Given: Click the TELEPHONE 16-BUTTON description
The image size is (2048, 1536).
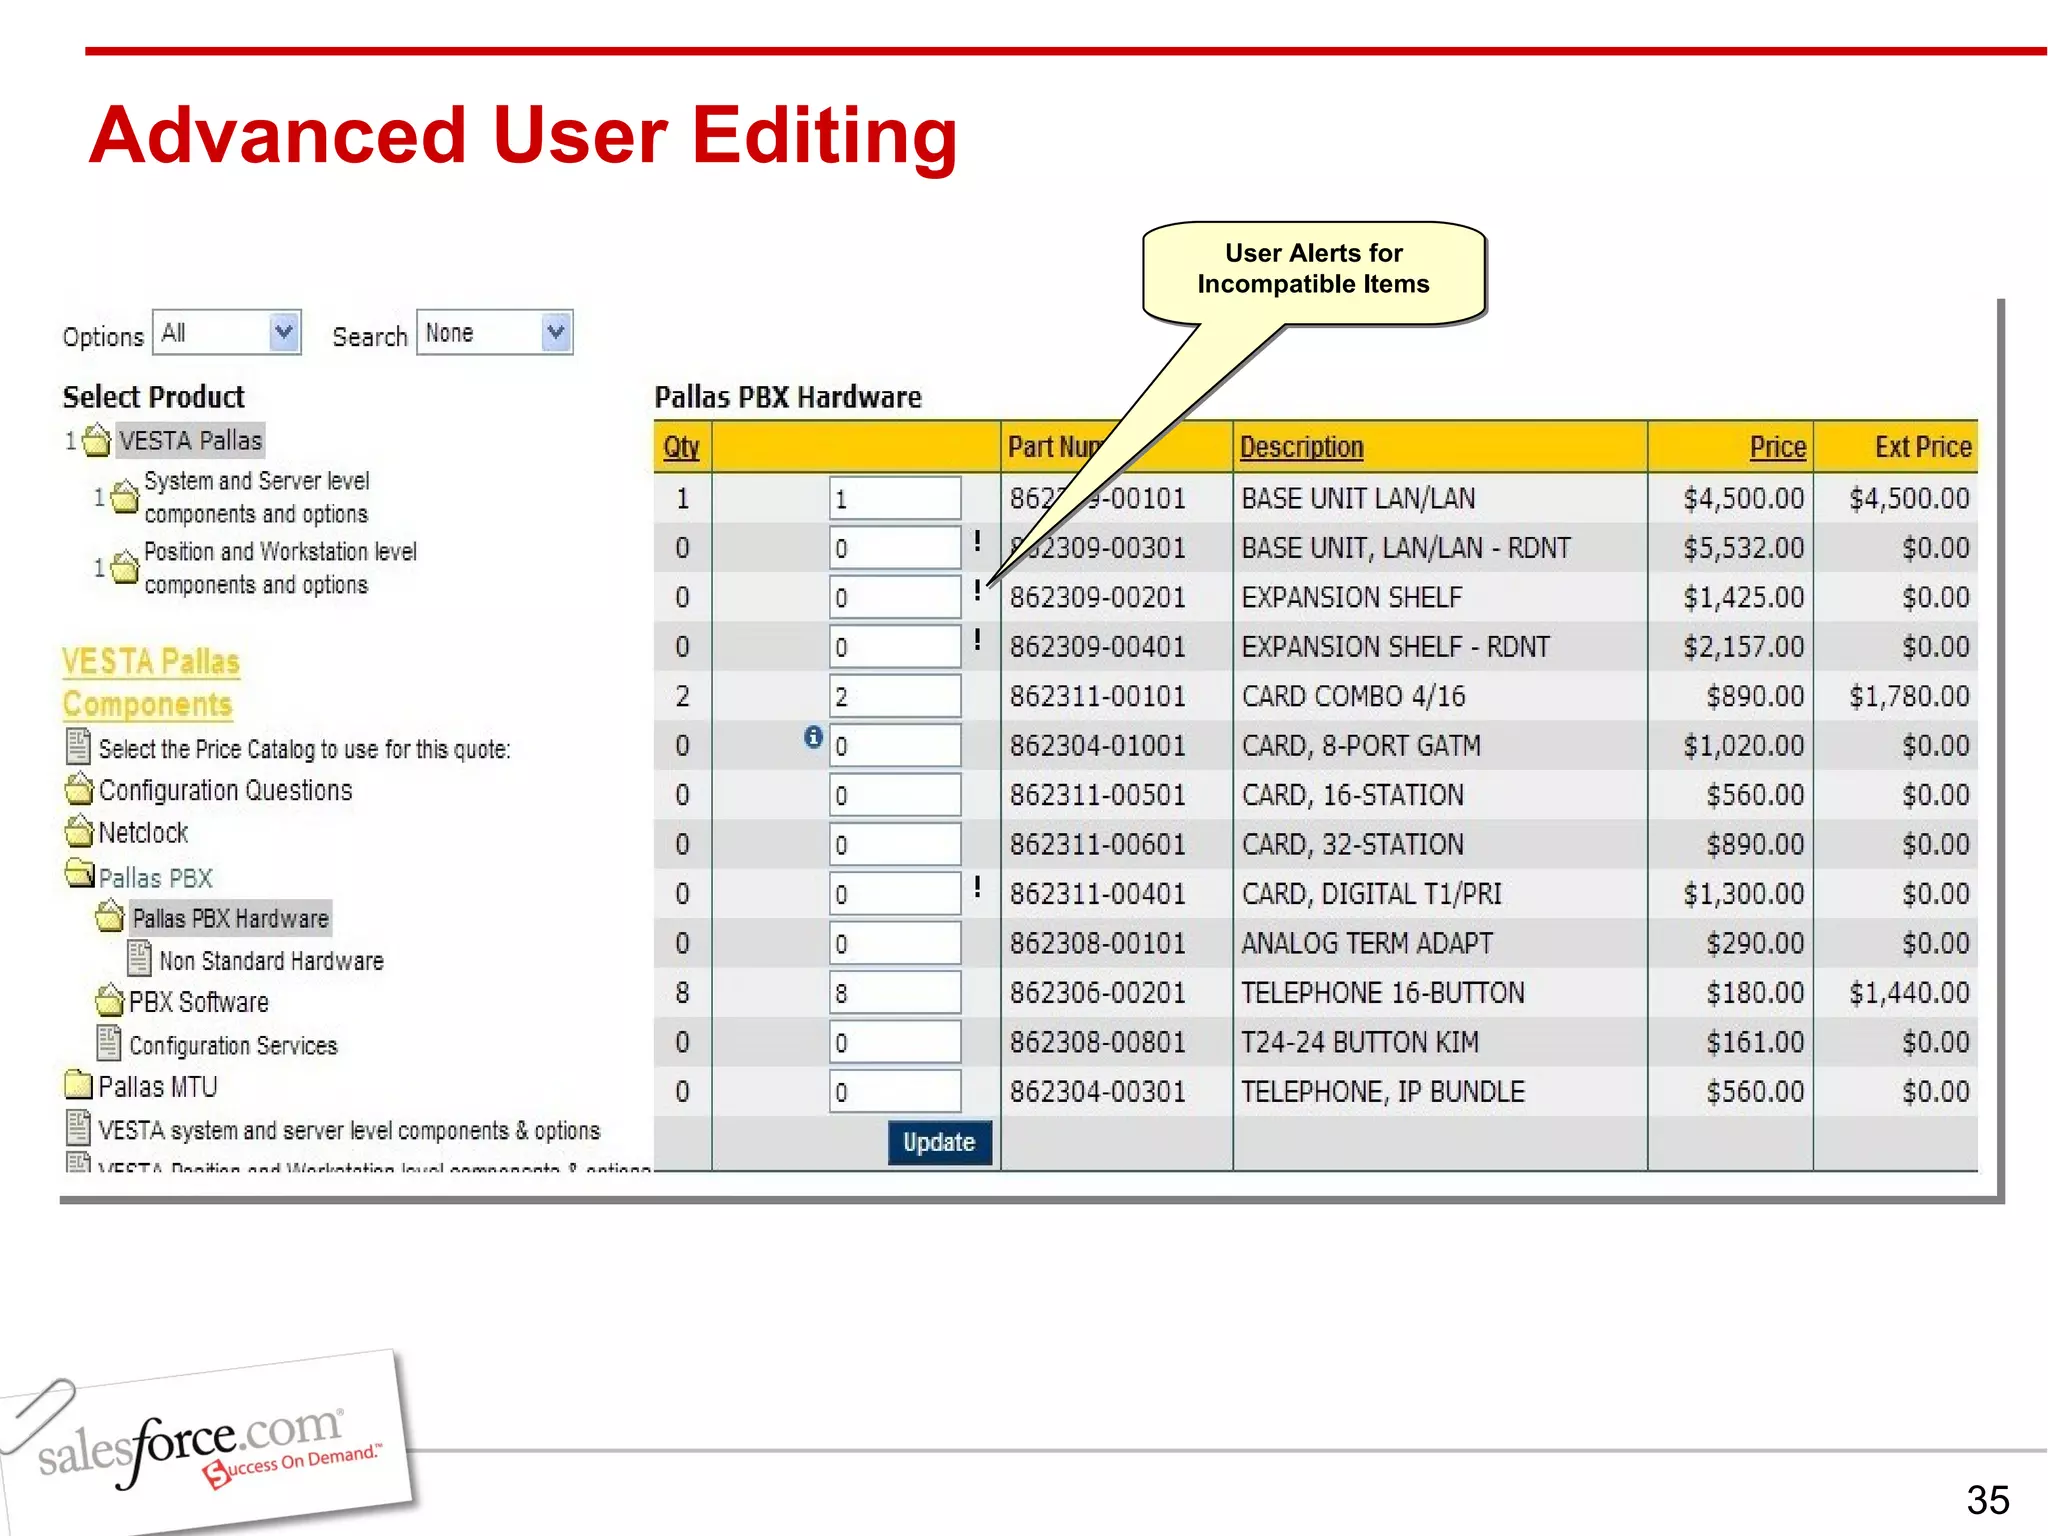Looking at the screenshot, I should (1382, 992).
